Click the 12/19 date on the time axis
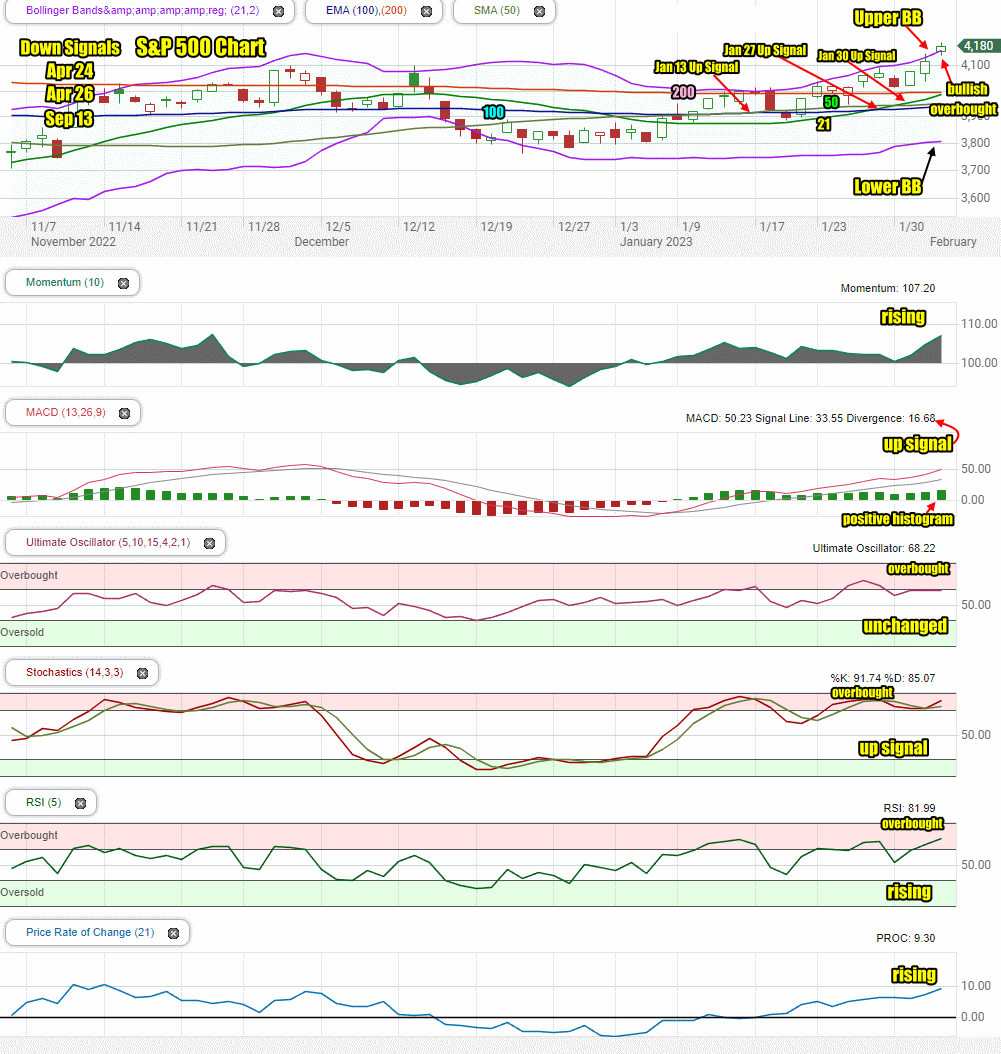The image size is (1001, 1054). click(496, 227)
